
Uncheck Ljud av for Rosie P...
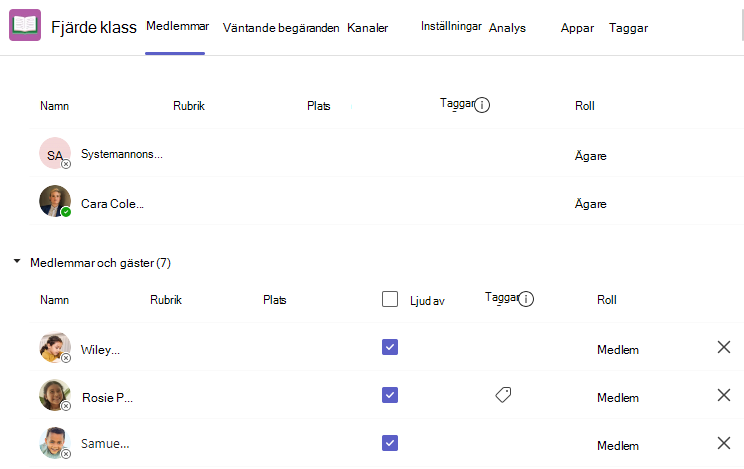pyautogui.click(x=390, y=395)
